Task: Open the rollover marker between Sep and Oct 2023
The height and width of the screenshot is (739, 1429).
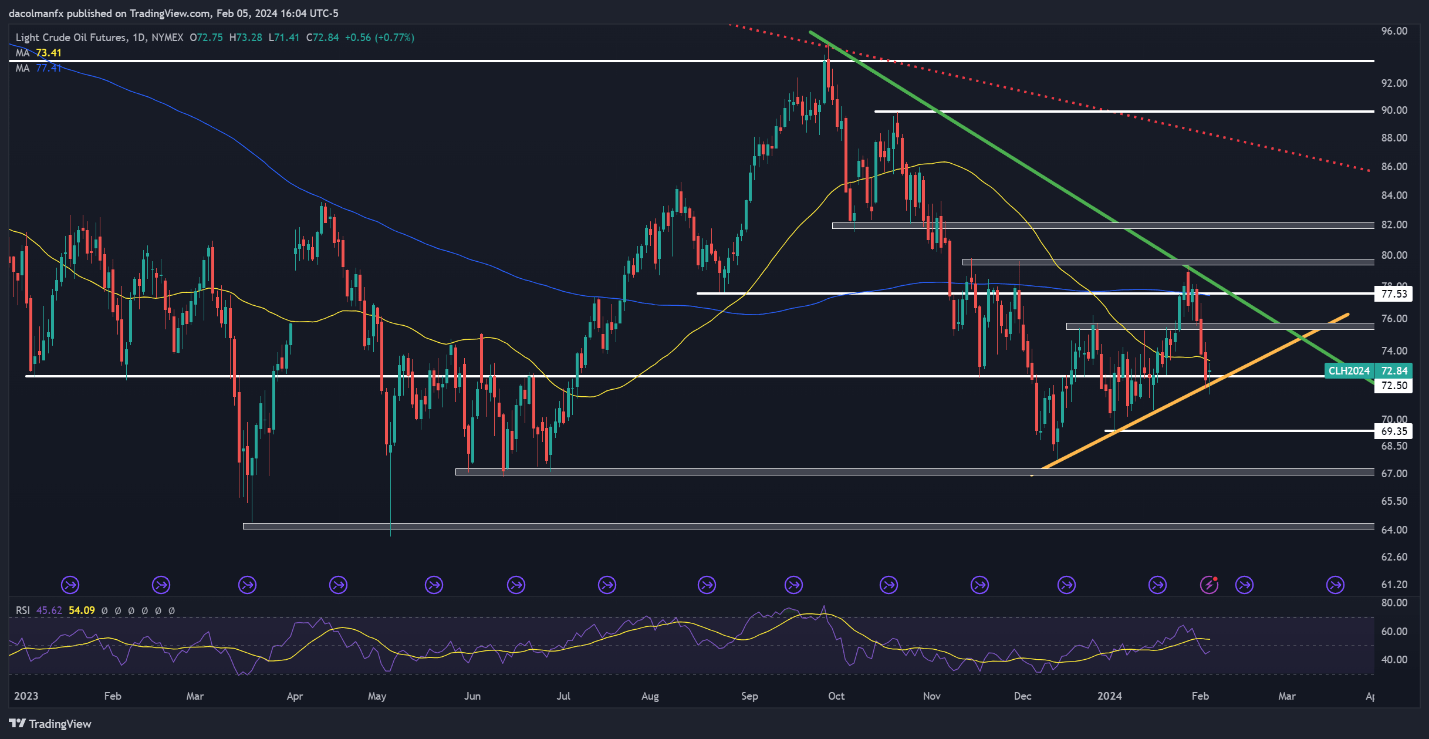Action: click(x=794, y=583)
